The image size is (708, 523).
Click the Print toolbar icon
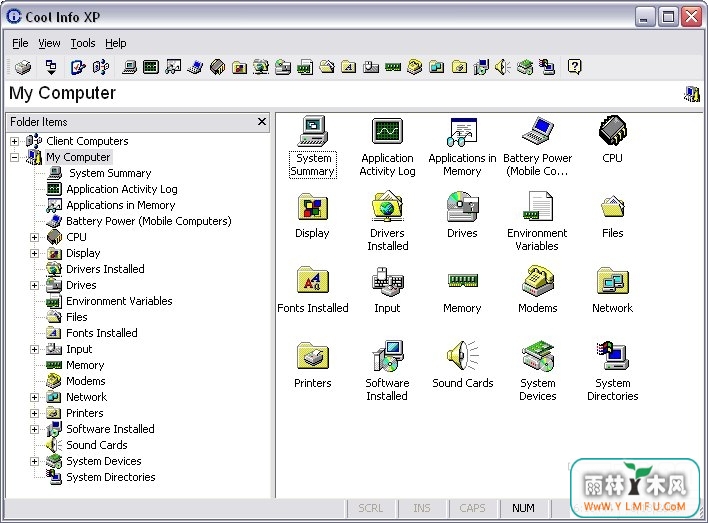(x=23, y=67)
